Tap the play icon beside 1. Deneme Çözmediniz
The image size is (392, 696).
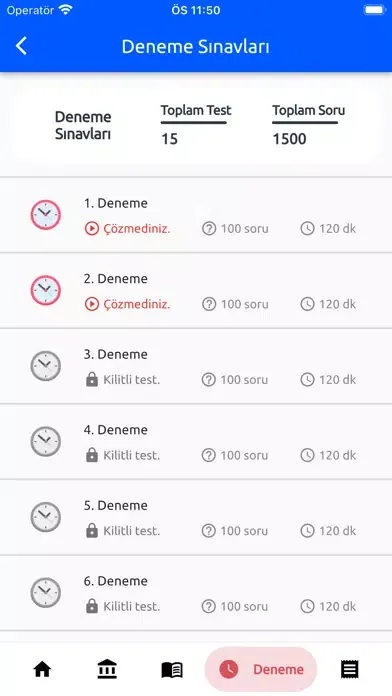click(x=91, y=229)
